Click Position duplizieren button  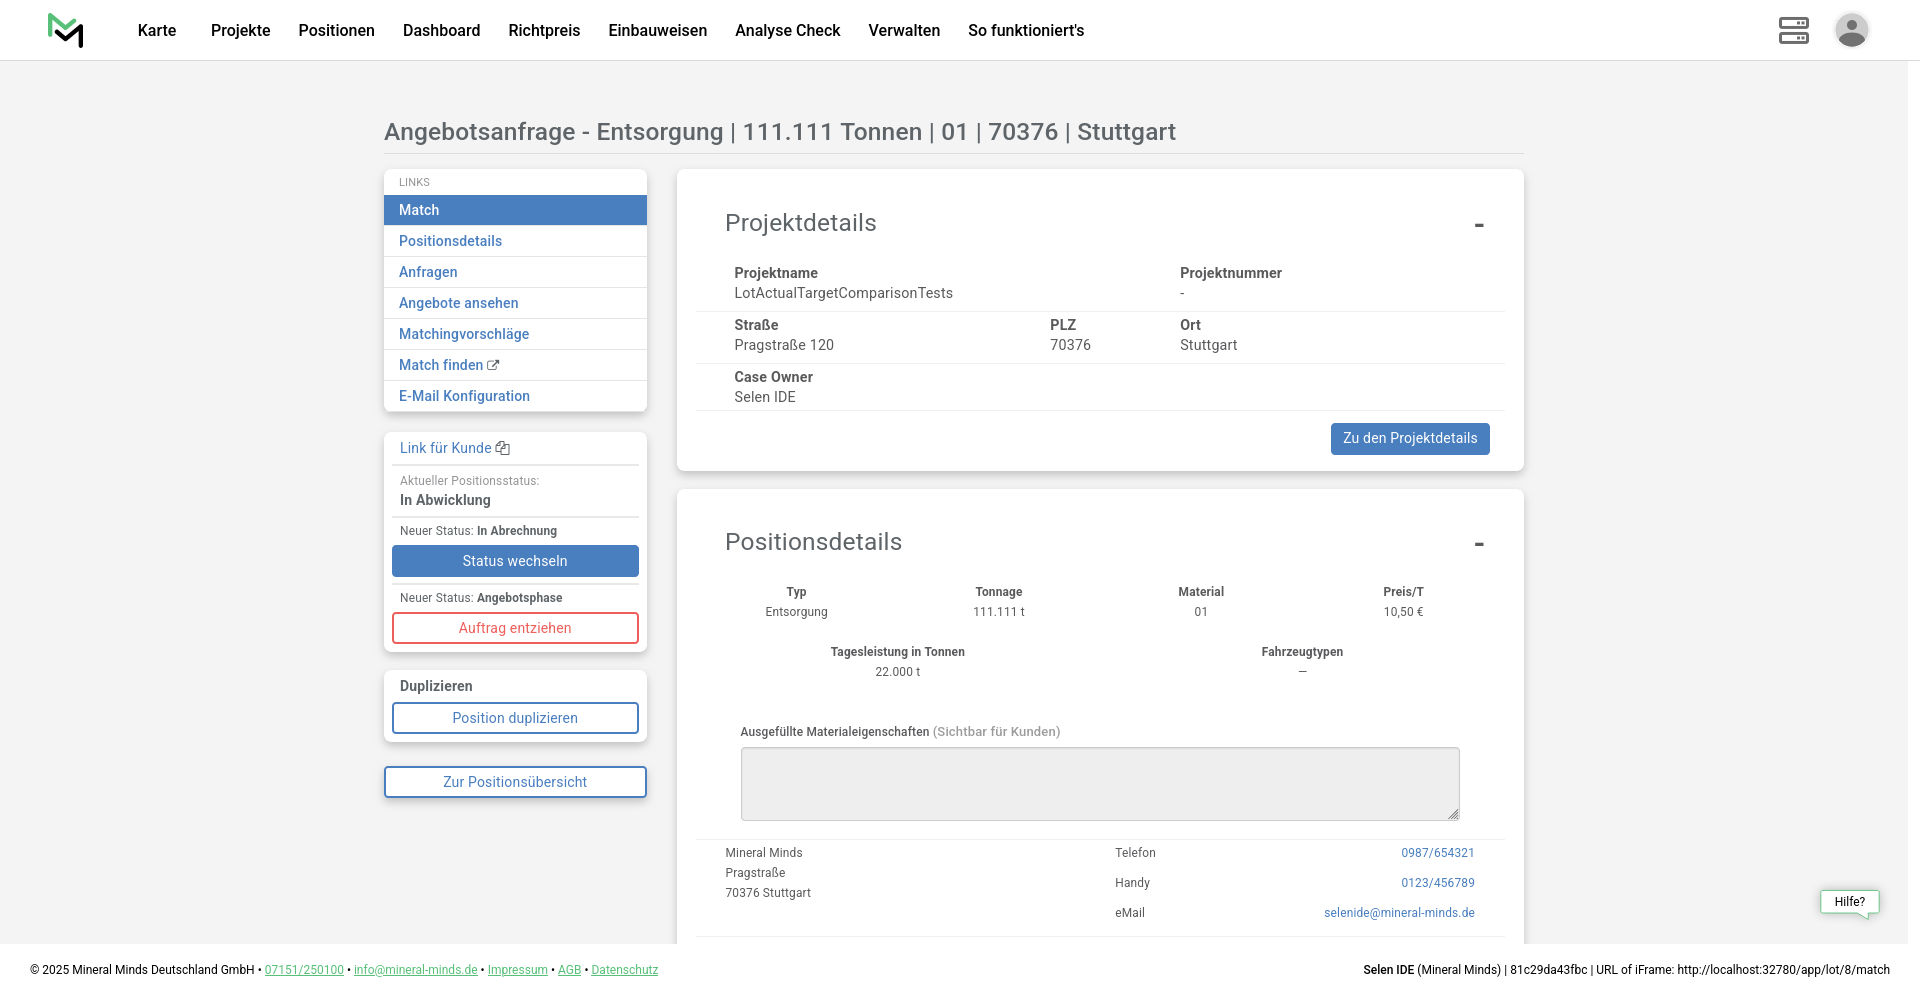point(515,718)
